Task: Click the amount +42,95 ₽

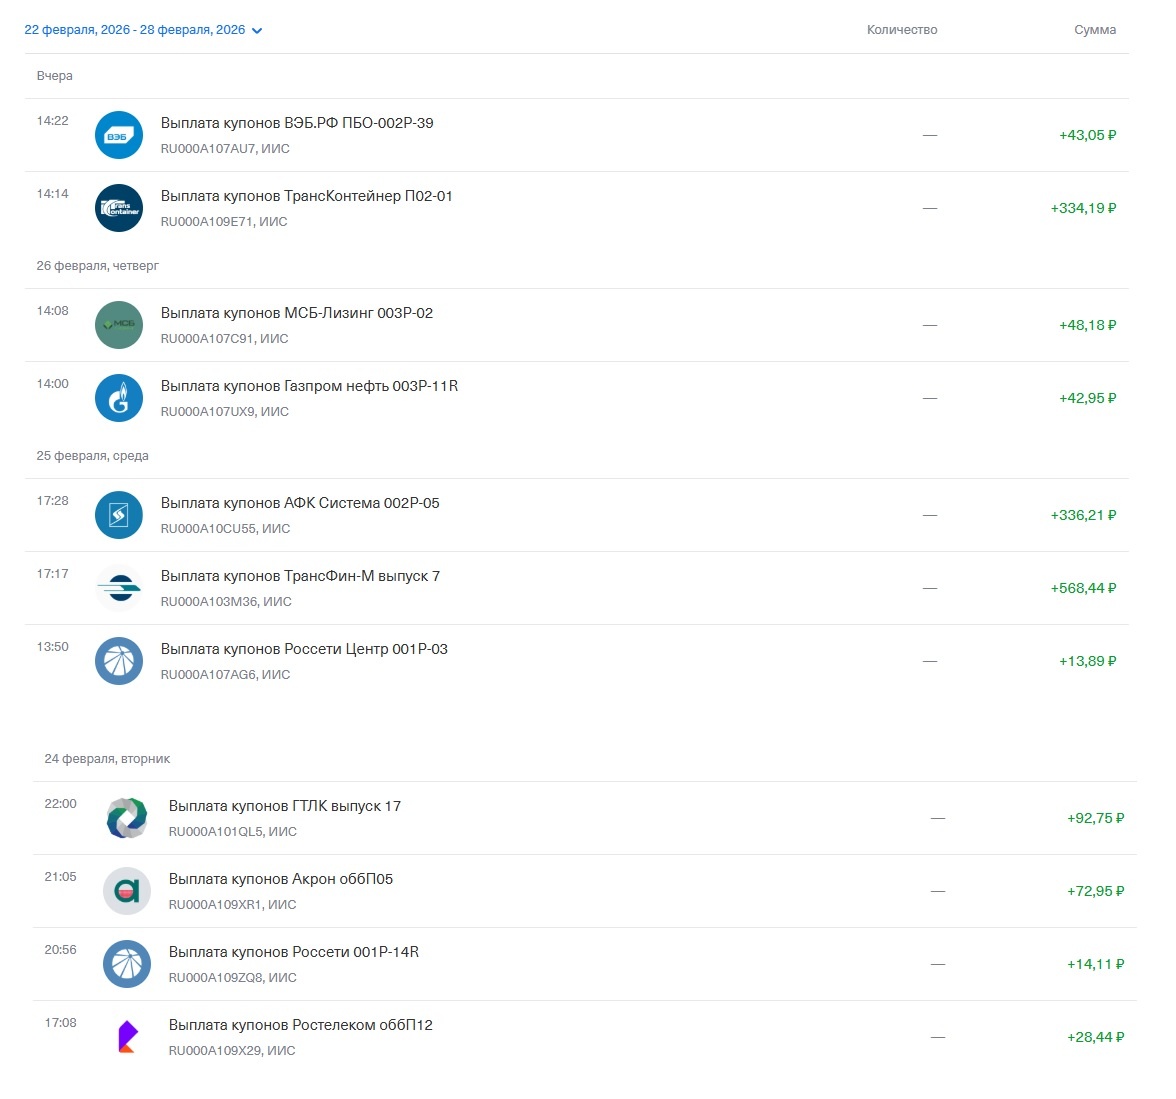Action: click(x=1088, y=398)
